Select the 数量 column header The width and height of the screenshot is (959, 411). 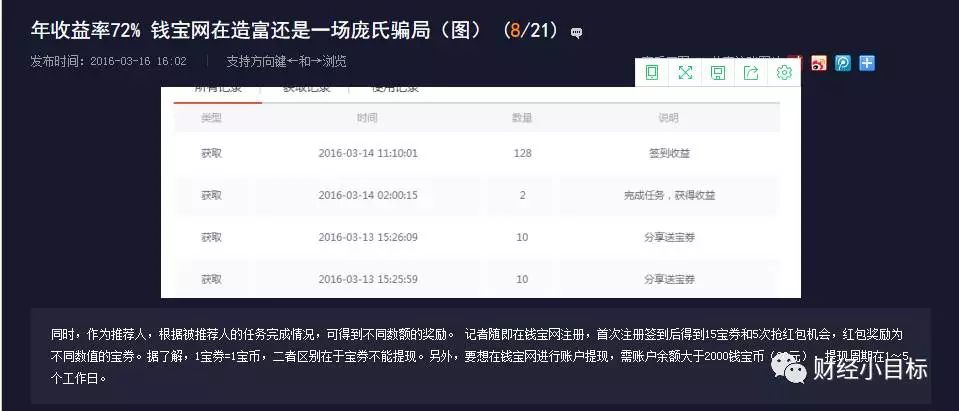(x=522, y=117)
